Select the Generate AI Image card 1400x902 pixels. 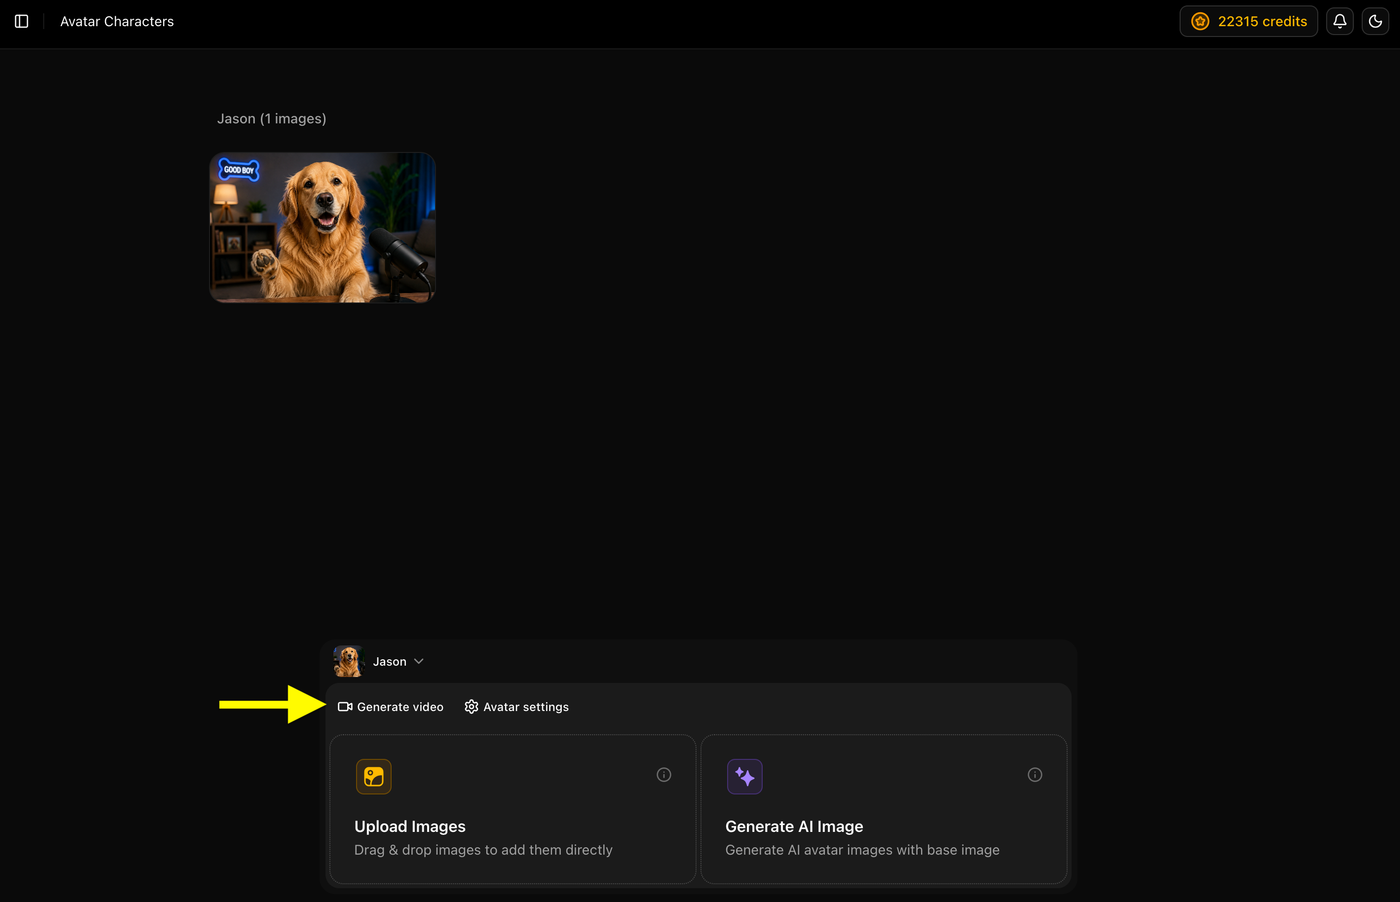click(x=884, y=809)
